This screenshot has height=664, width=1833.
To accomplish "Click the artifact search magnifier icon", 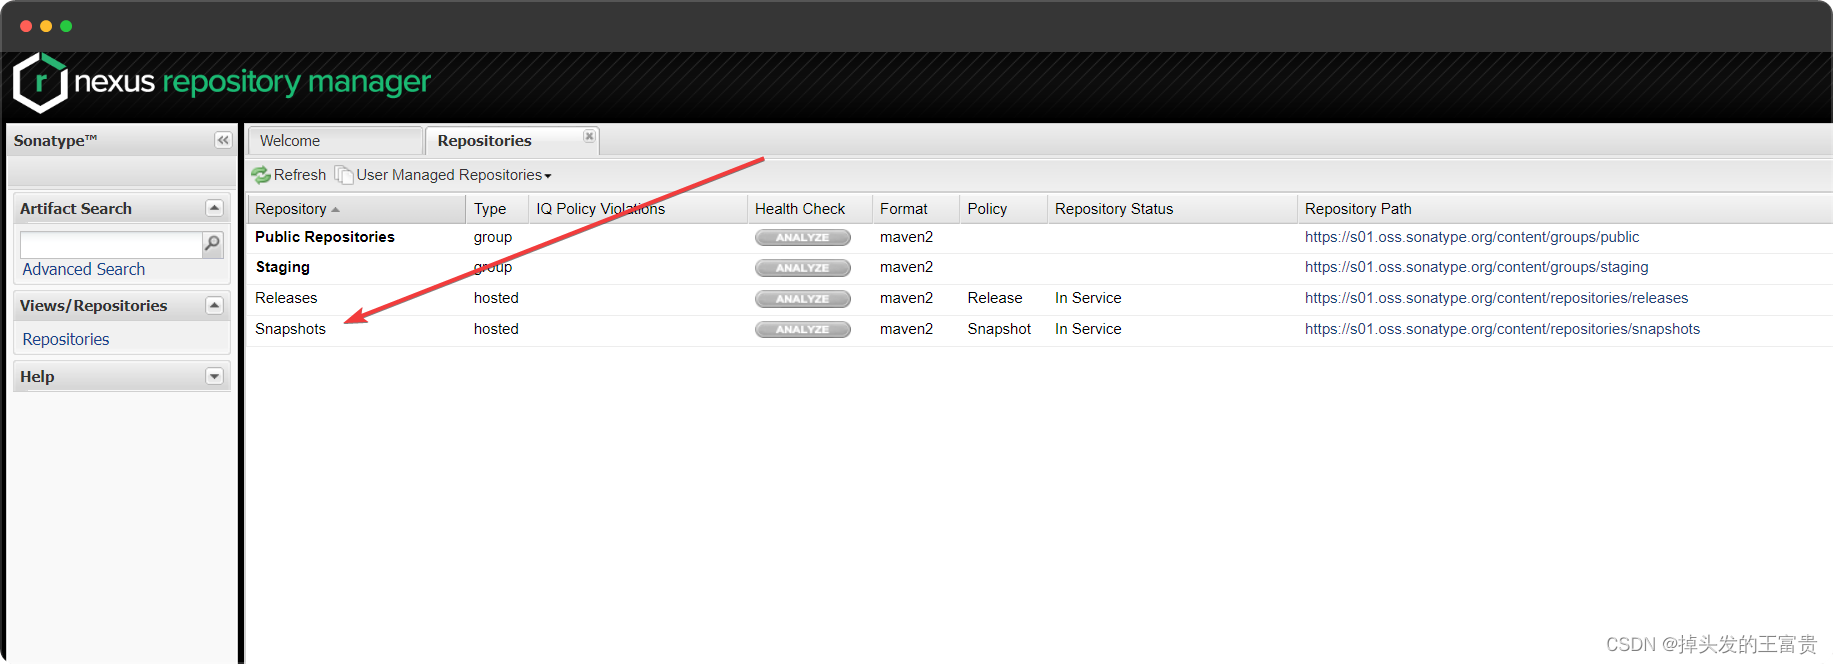I will 212,243.
